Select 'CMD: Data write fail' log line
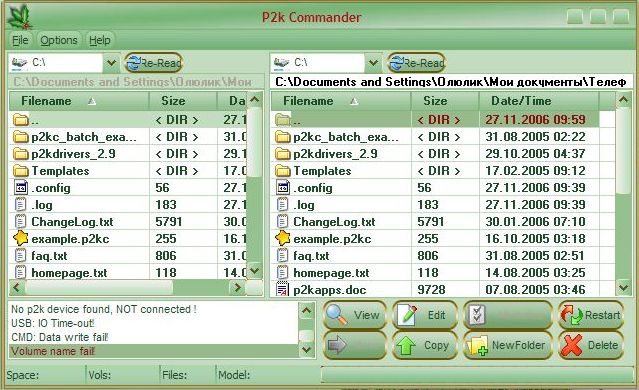Screen dimensions: 639x390 (154, 337)
